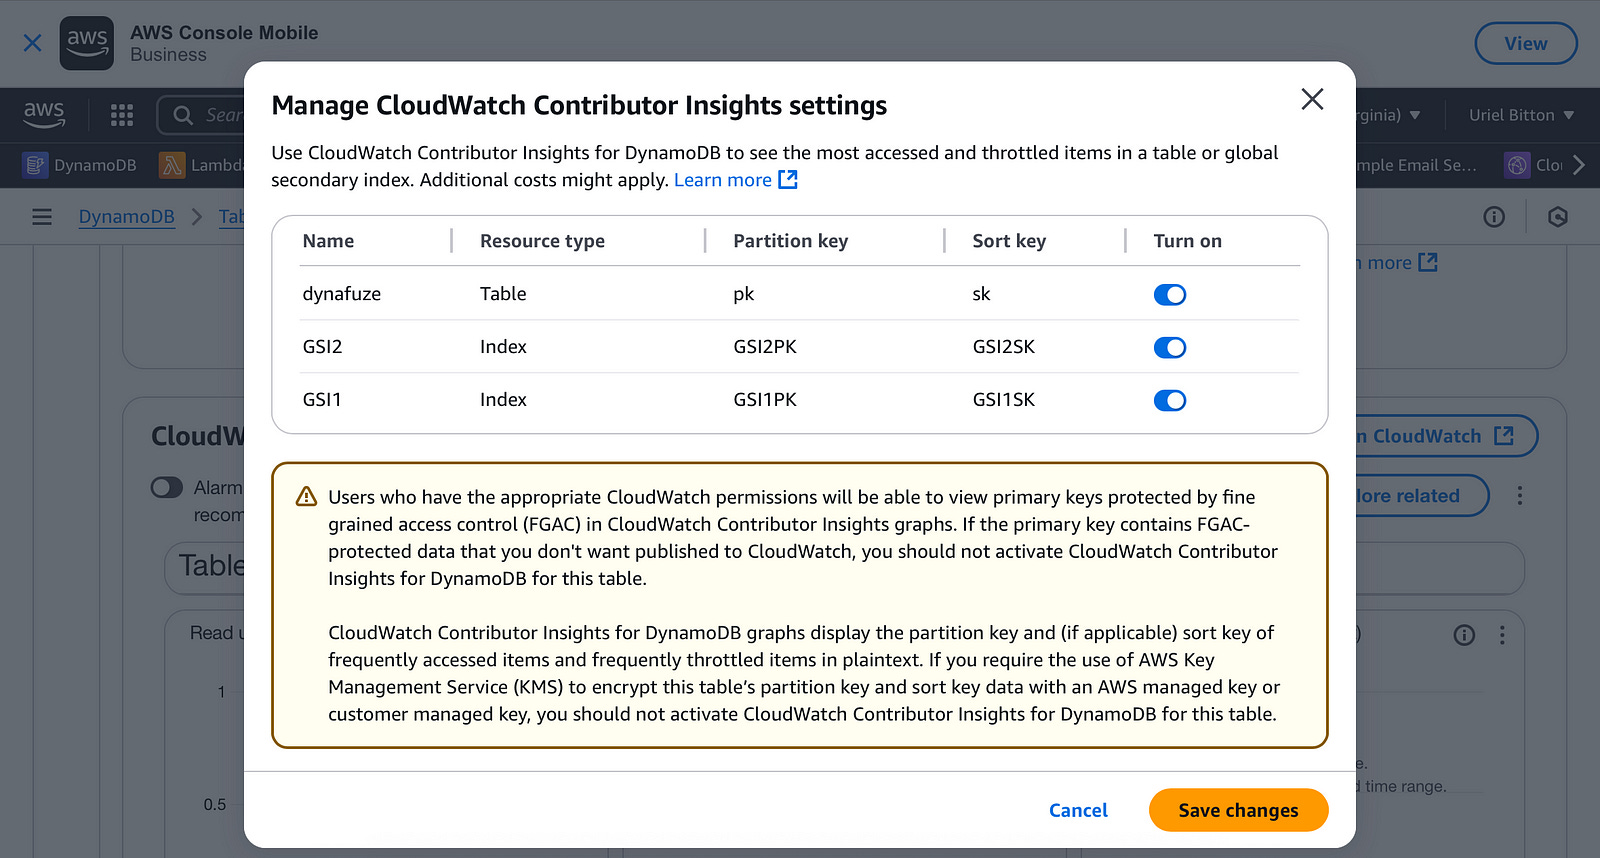Click the warning triangle icon in alert
Screen dimensions: 1600x858
pyautogui.click(x=306, y=497)
